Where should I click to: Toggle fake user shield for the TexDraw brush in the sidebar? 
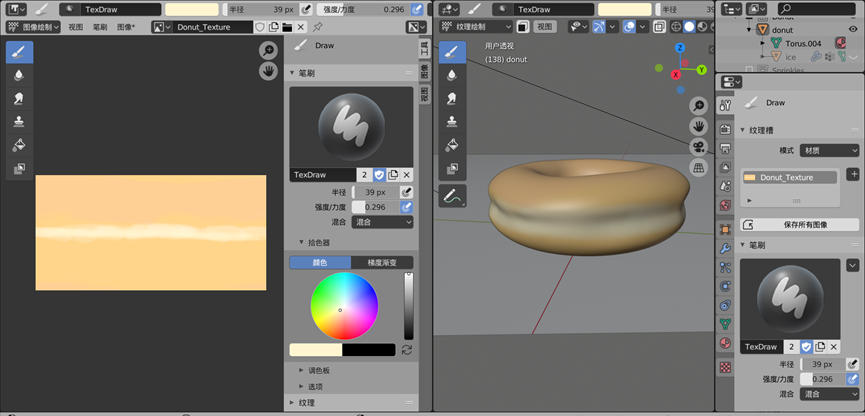point(379,175)
